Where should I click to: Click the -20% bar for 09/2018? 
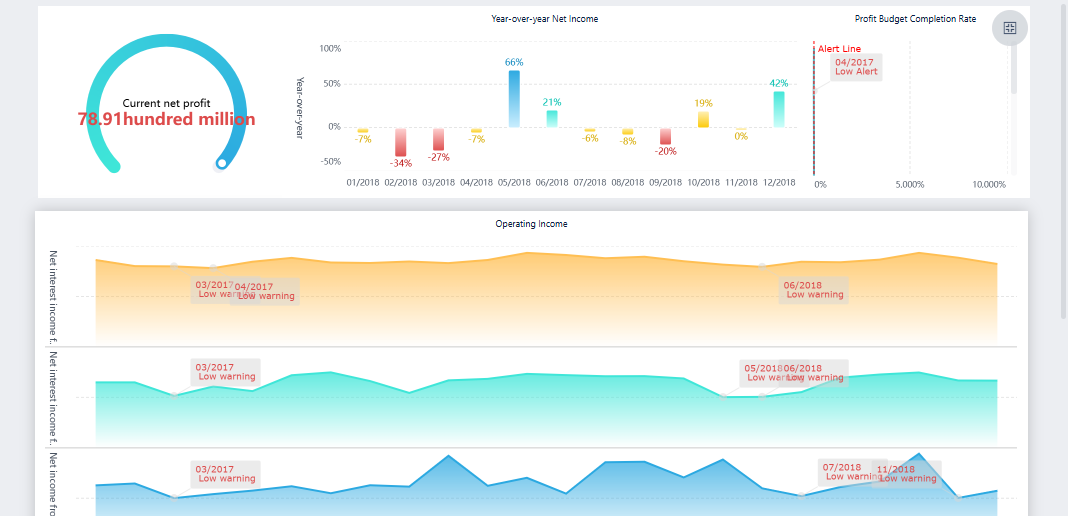(x=666, y=136)
